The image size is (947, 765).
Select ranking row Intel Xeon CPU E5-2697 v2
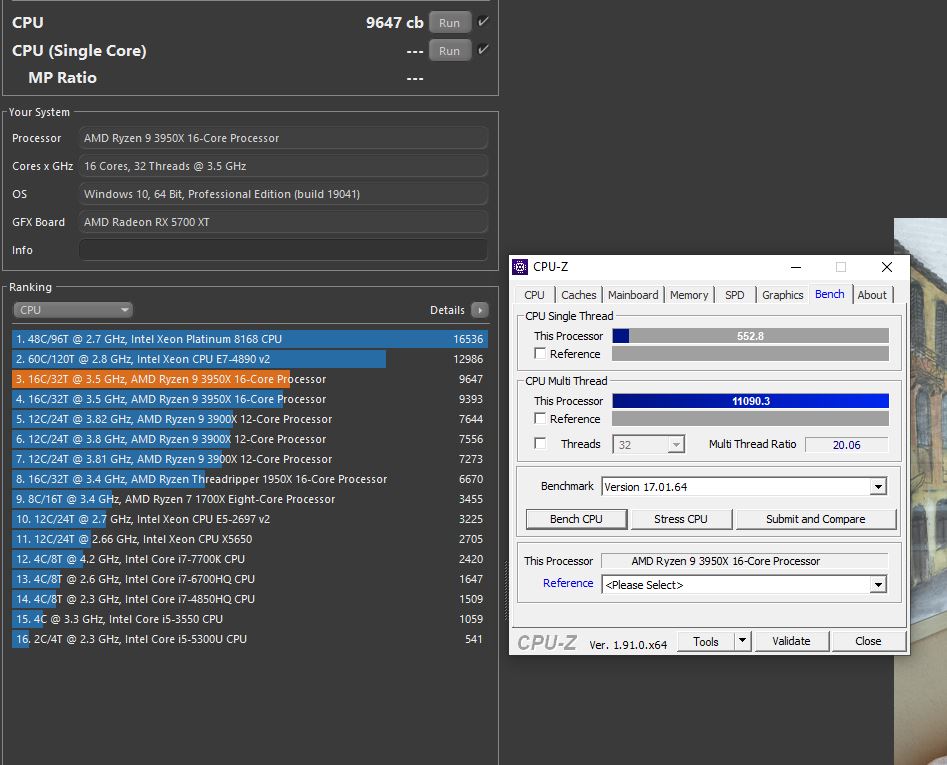(249, 519)
